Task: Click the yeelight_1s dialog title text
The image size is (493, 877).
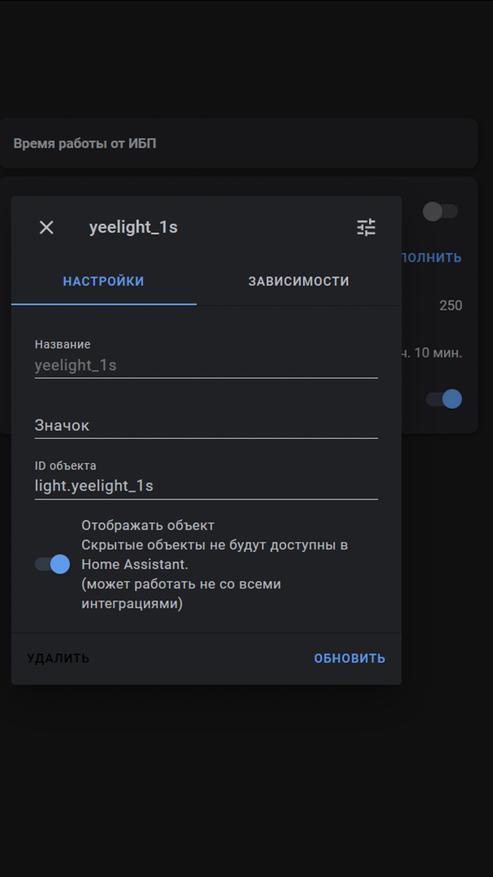Action: (x=133, y=227)
